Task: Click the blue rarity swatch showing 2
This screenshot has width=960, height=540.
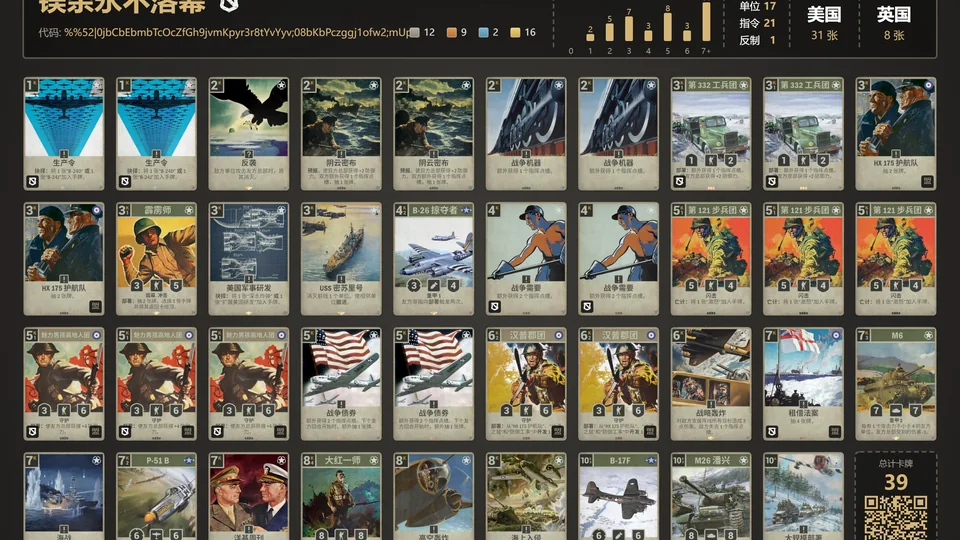Action: click(484, 32)
